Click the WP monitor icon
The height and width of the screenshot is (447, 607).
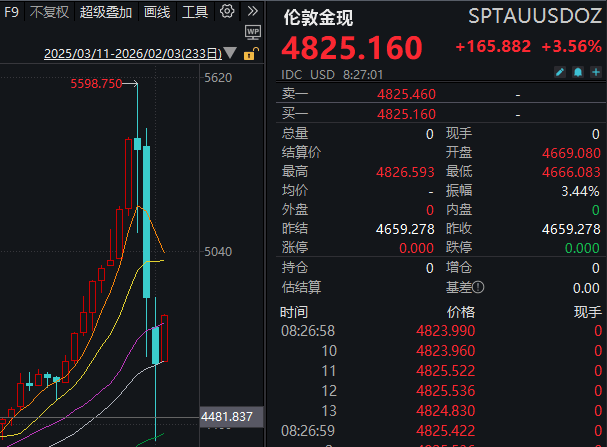coord(252,33)
